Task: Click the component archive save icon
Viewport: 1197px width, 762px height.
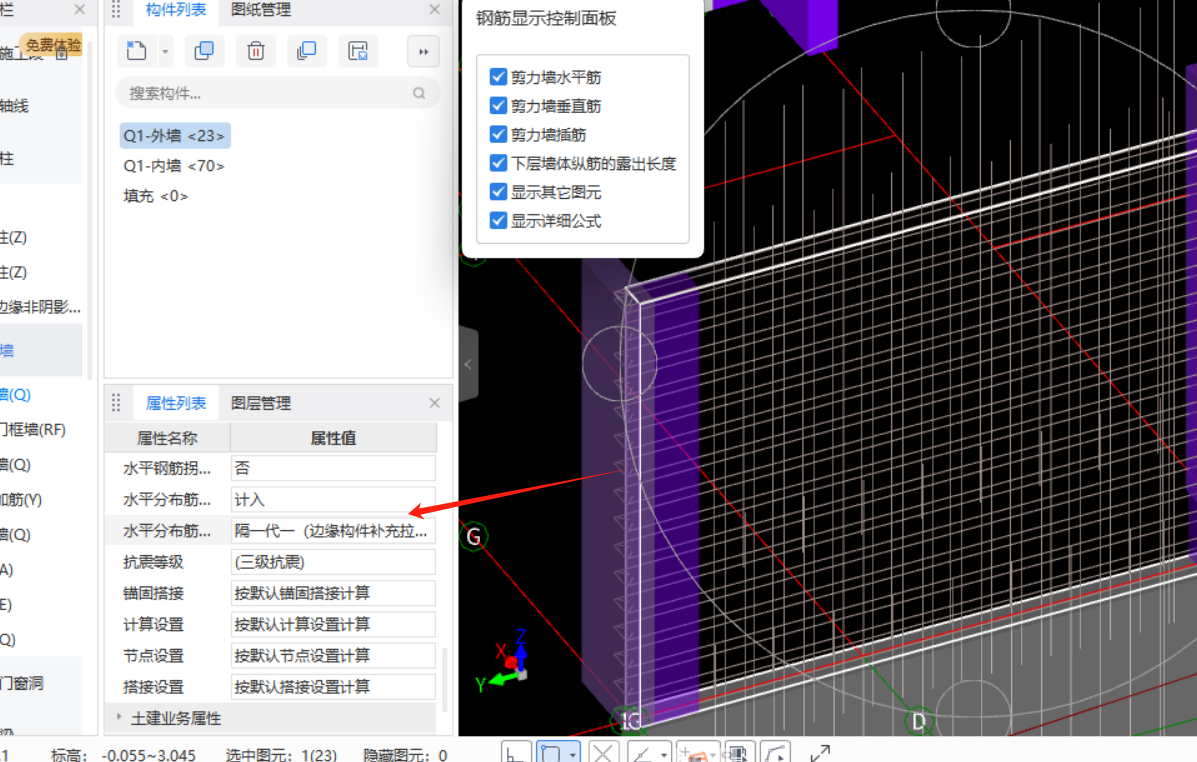Action: (358, 51)
